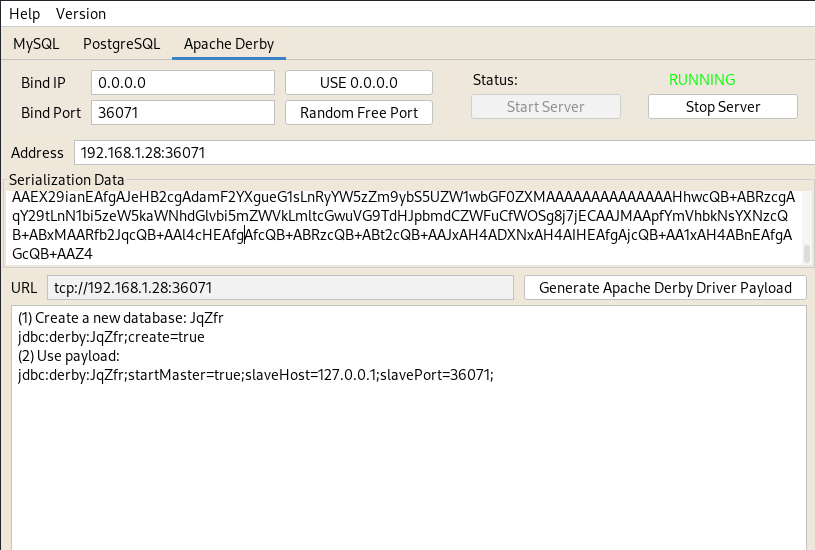The width and height of the screenshot is (815, 550).
Task: Click the 'URL' label
Action: pos(24,288)
